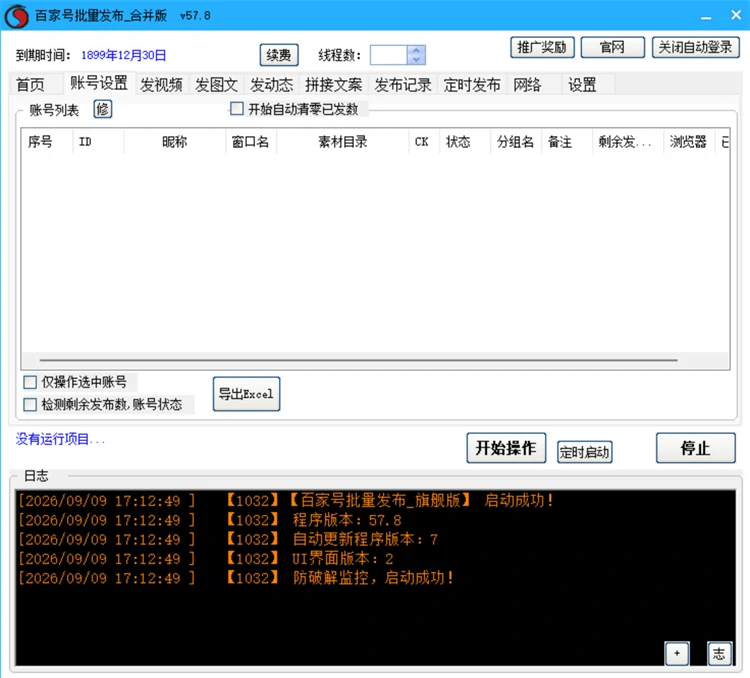The height and width of the screenshot is (678, 750).
Task: Open the 发视频 tab
Action: point(161,85)
